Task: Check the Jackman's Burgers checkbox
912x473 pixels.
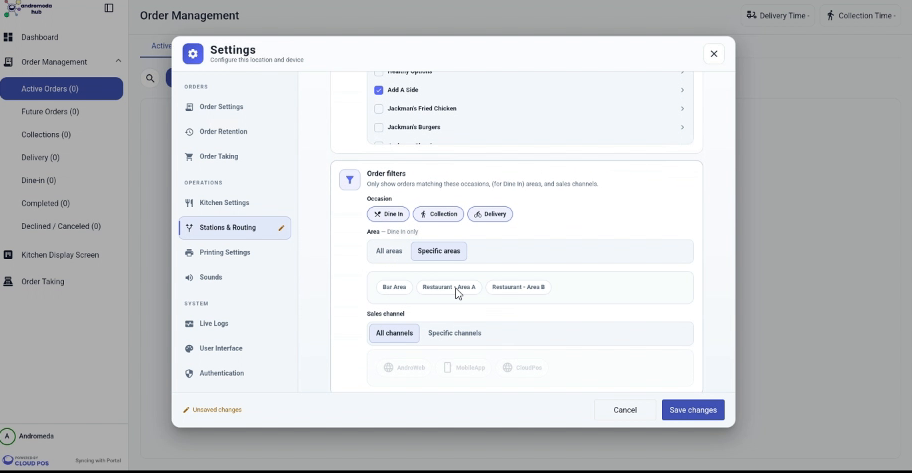Action: tap(379, 127)
